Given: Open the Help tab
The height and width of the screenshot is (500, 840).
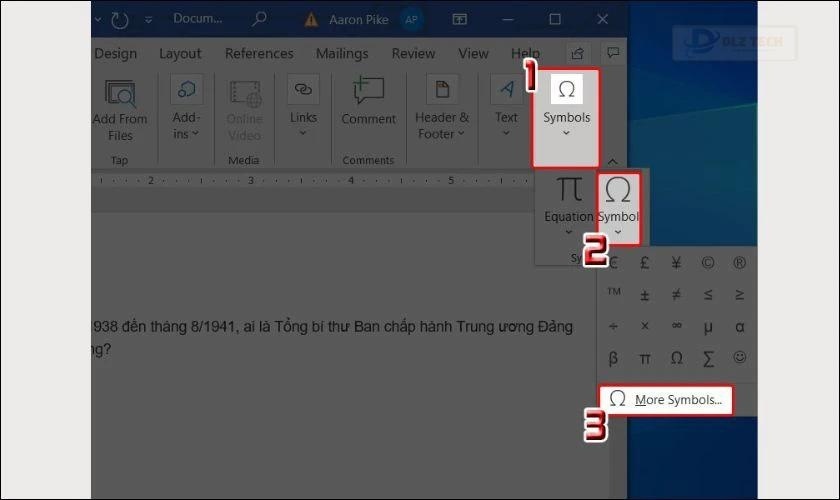Looking at the screenshot, I should click(x=524, y=53).
